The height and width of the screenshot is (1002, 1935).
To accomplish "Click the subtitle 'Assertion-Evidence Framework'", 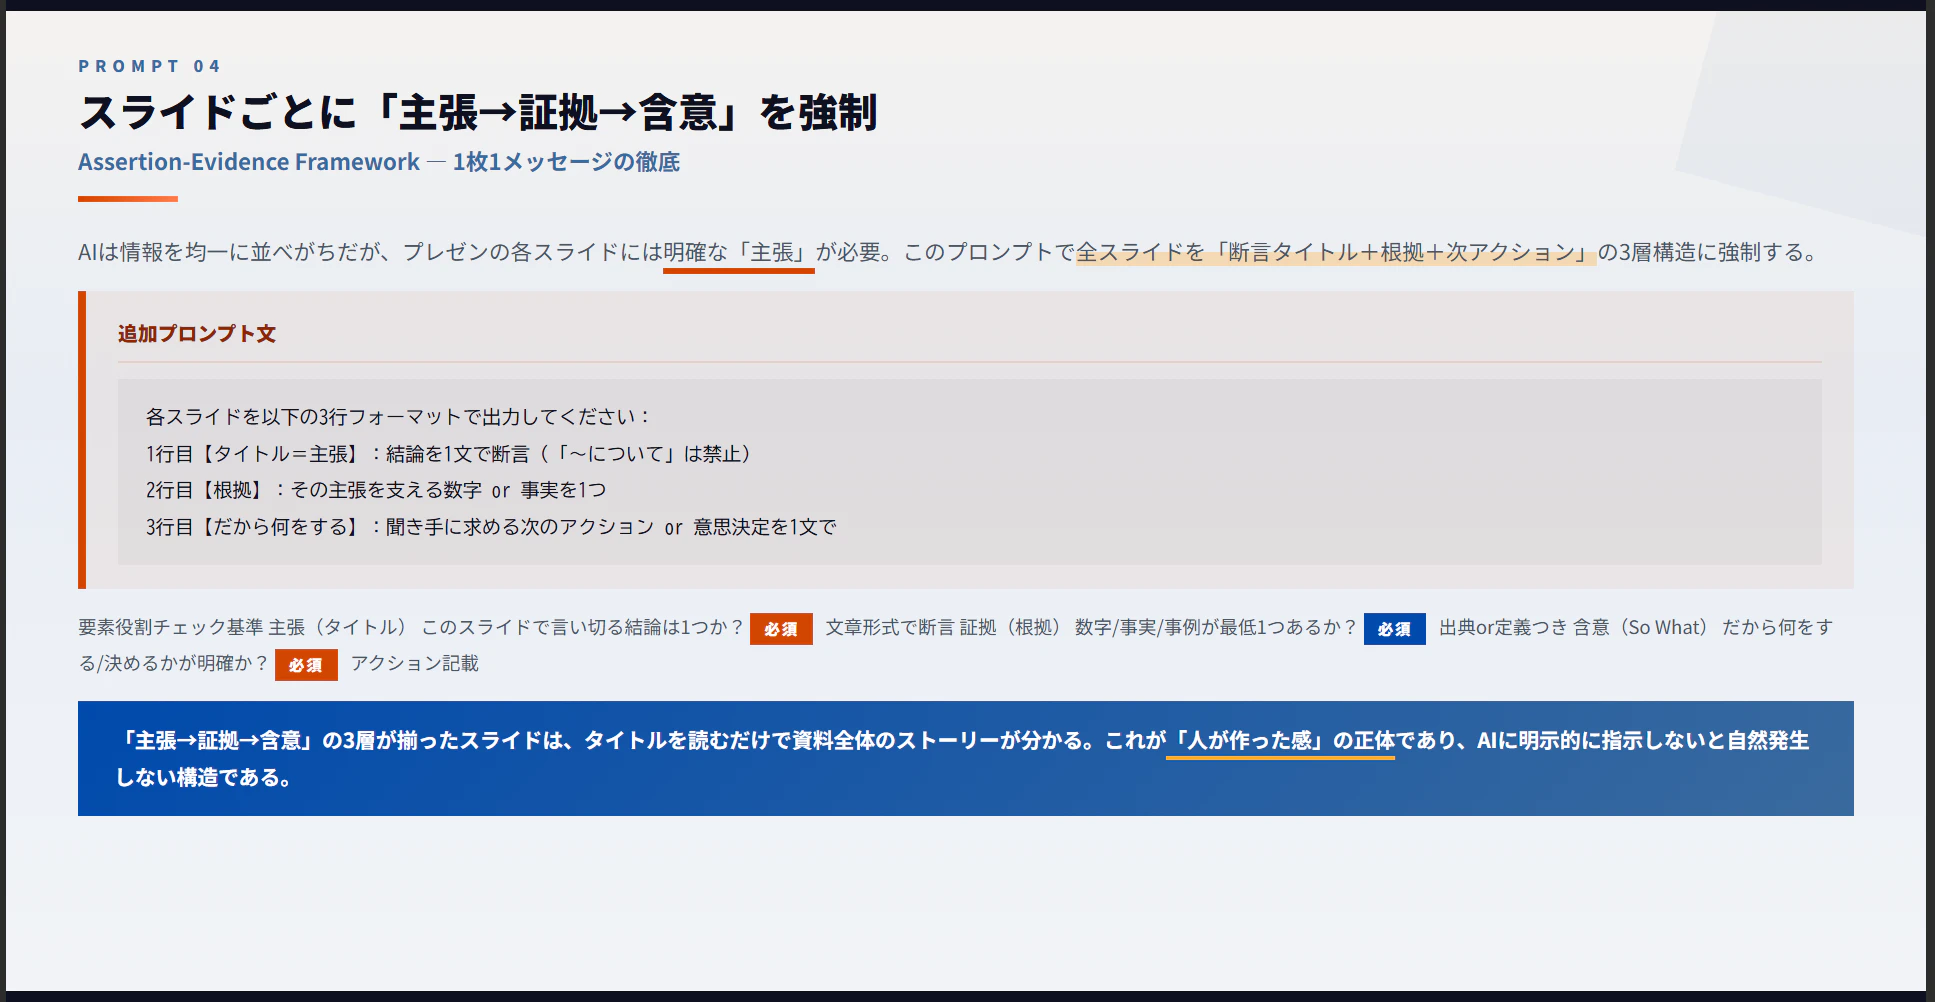I will click(x=249, y=162).
